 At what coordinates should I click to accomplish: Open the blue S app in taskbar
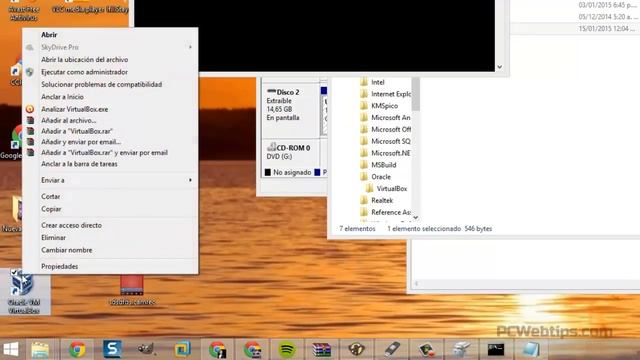click(x=112, y=349)
